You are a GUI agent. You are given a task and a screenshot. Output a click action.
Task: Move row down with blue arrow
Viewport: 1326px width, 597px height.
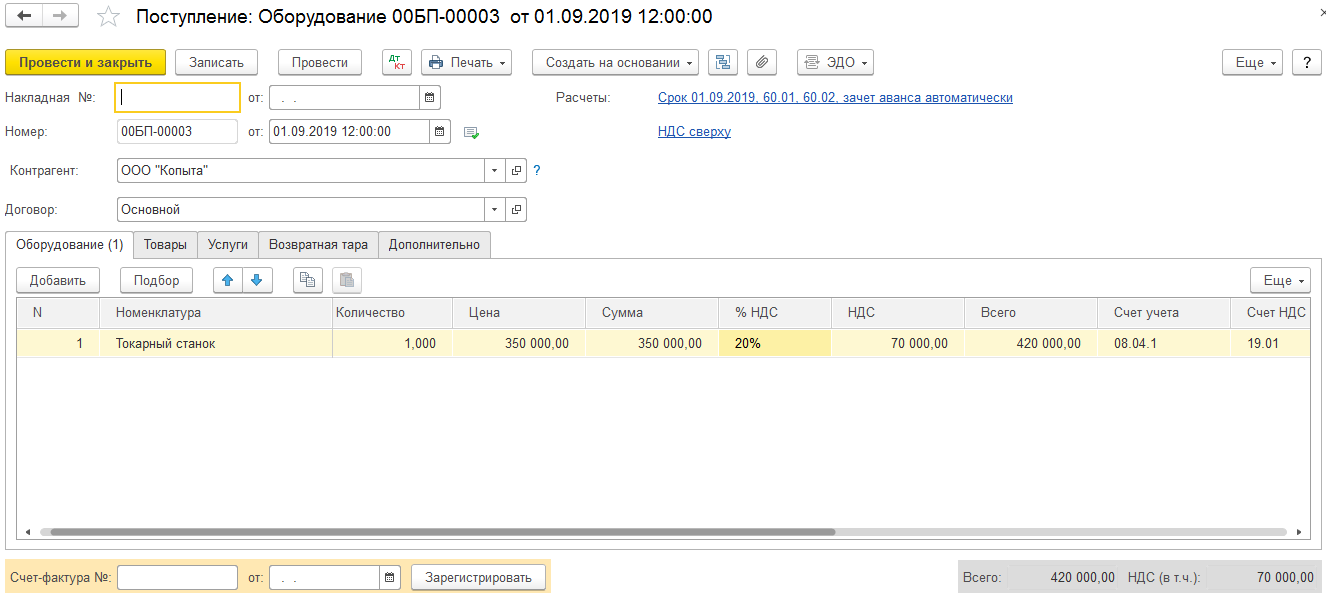pos(256,280)
